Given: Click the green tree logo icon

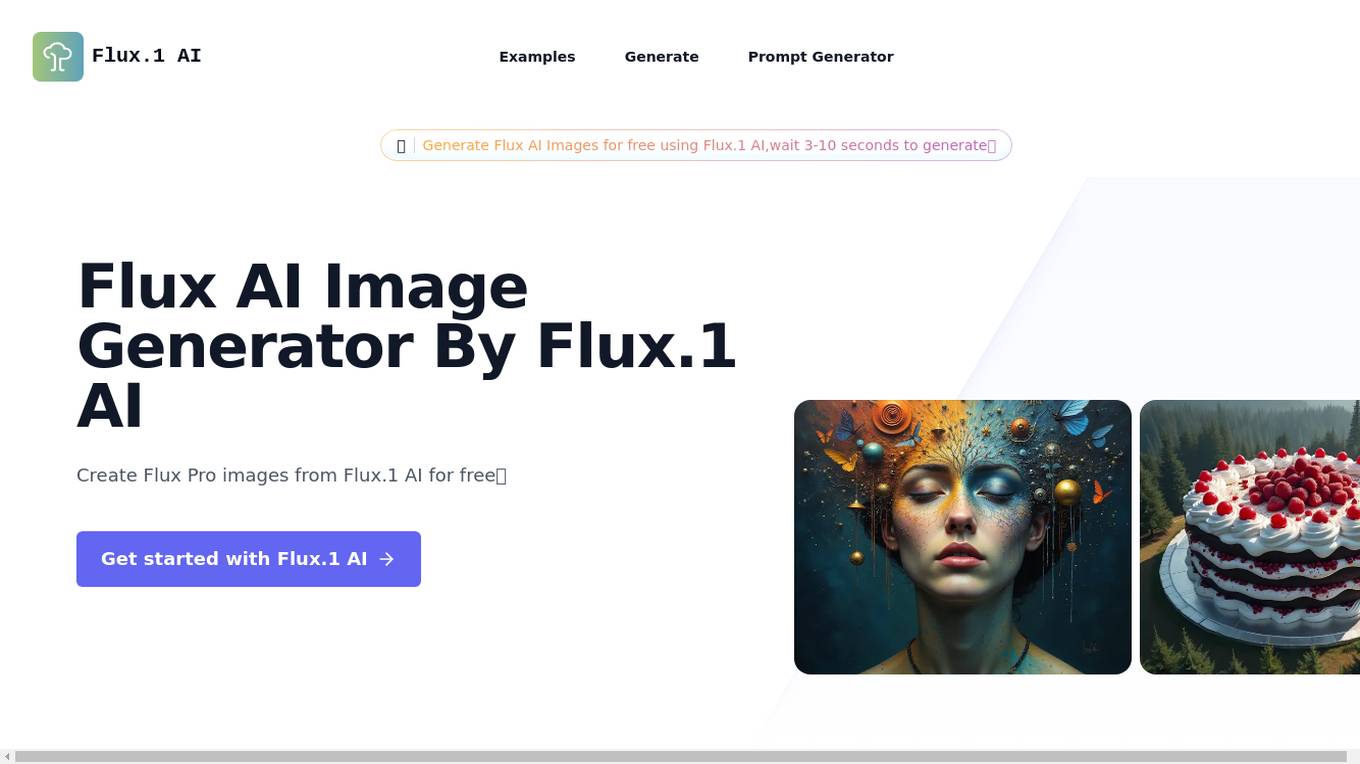Looking at the screenshot, I should coord(58,56).
